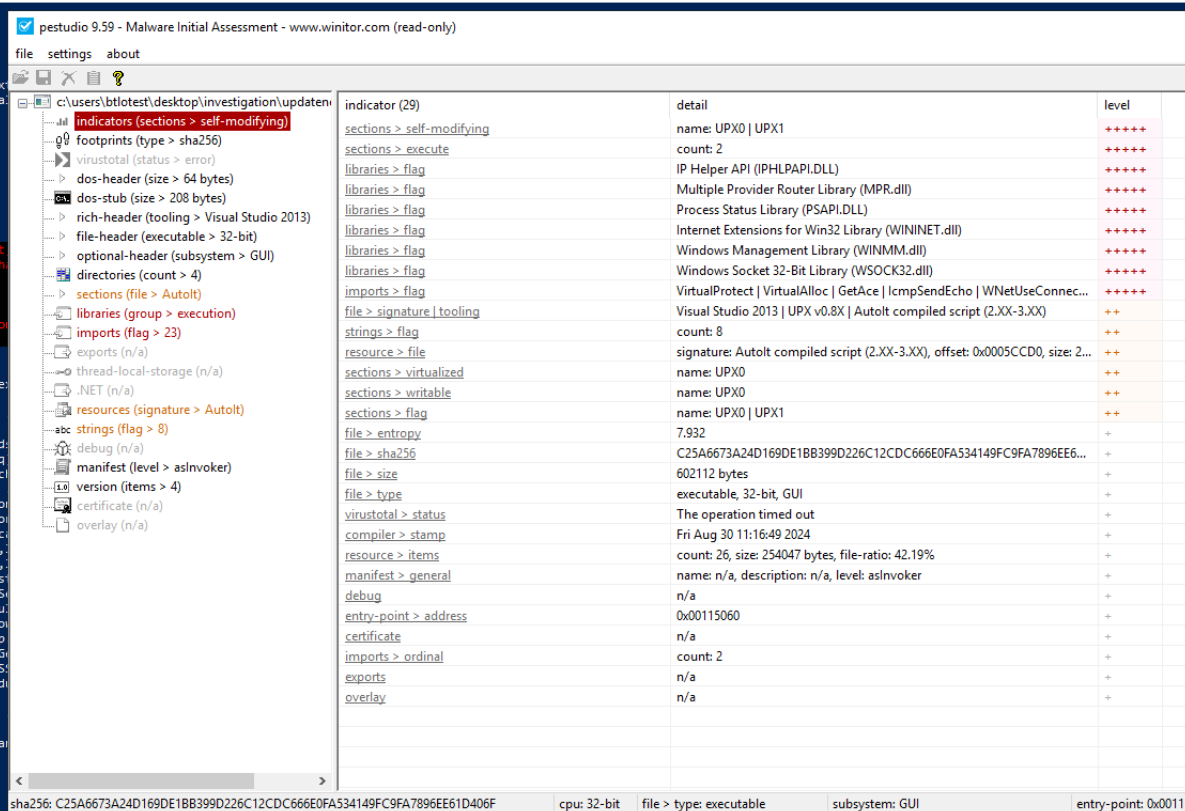Expand the sections (file > AutoIt) node
The image size is (1185, 811).
click(61, 294)
